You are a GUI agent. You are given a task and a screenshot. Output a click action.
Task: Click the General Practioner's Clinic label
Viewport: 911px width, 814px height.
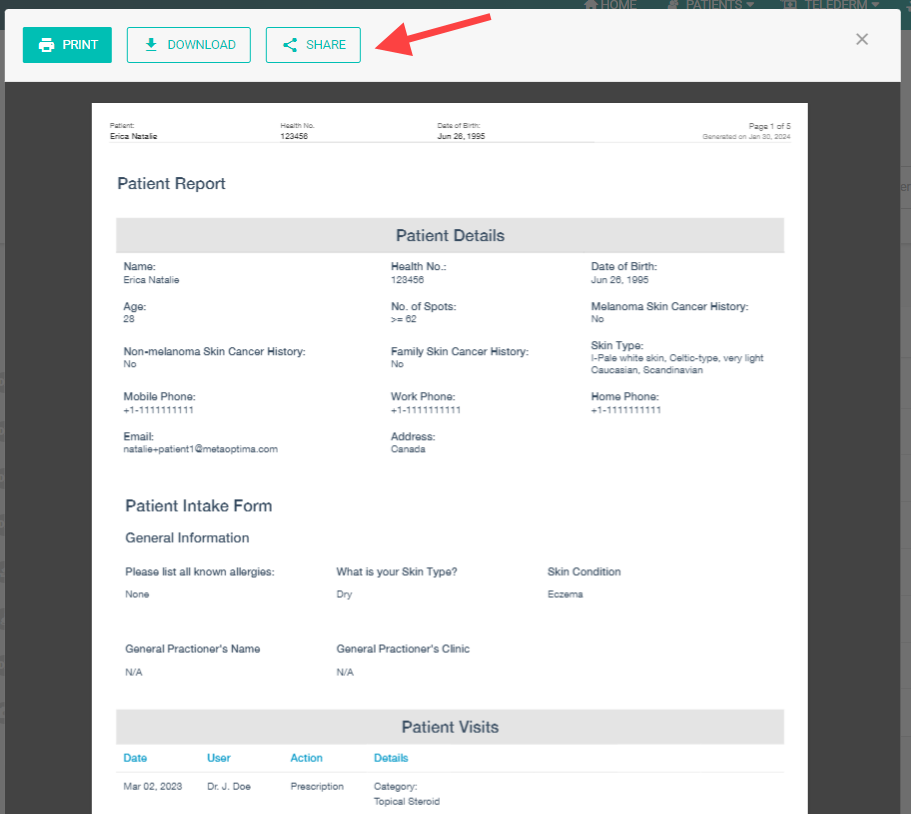[x=403, y=649]
